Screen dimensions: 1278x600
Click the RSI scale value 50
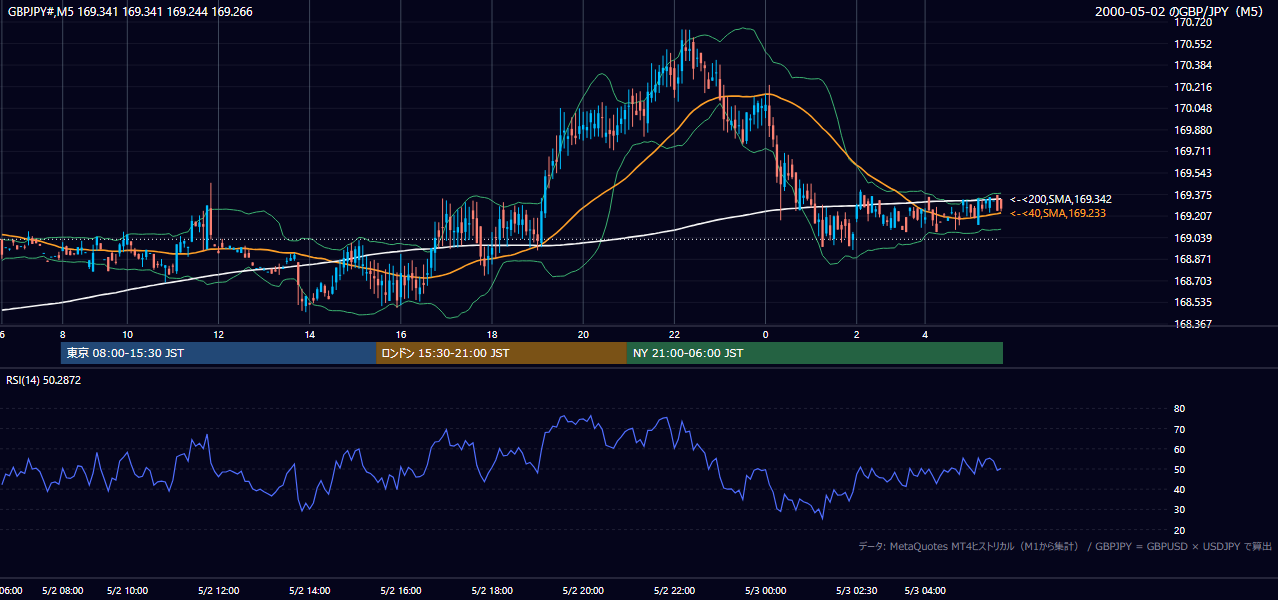1179,469
